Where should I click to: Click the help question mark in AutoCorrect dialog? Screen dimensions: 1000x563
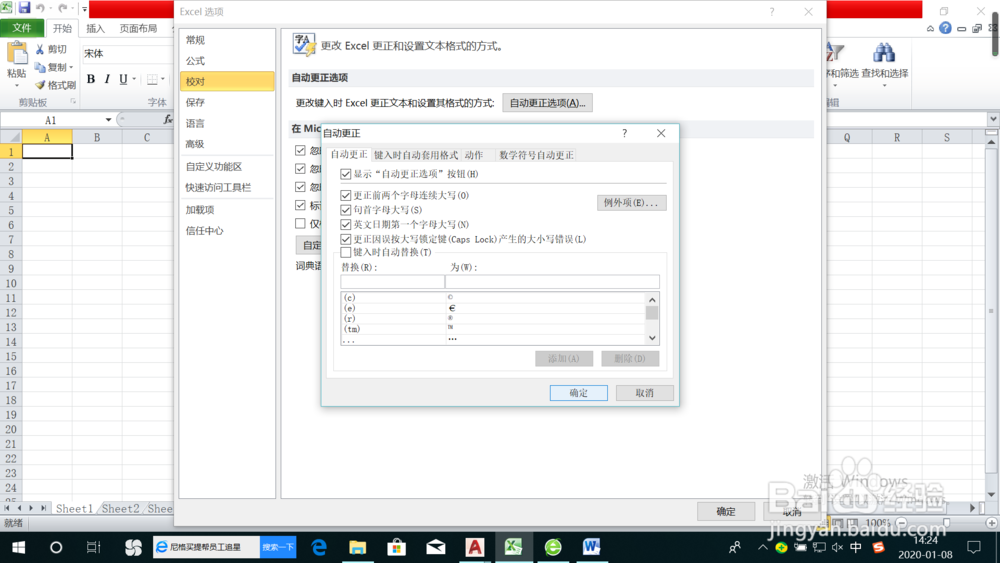(x=624, y=133)
